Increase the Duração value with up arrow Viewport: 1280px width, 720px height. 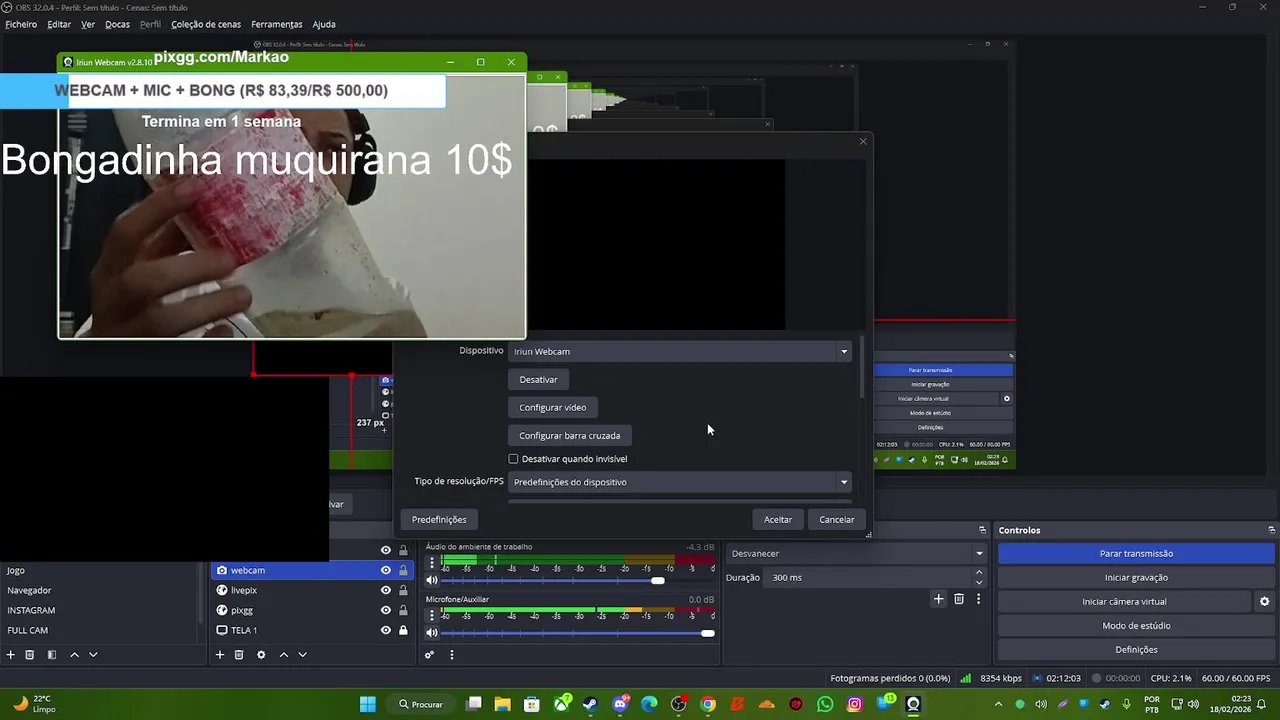pos(979,573)
